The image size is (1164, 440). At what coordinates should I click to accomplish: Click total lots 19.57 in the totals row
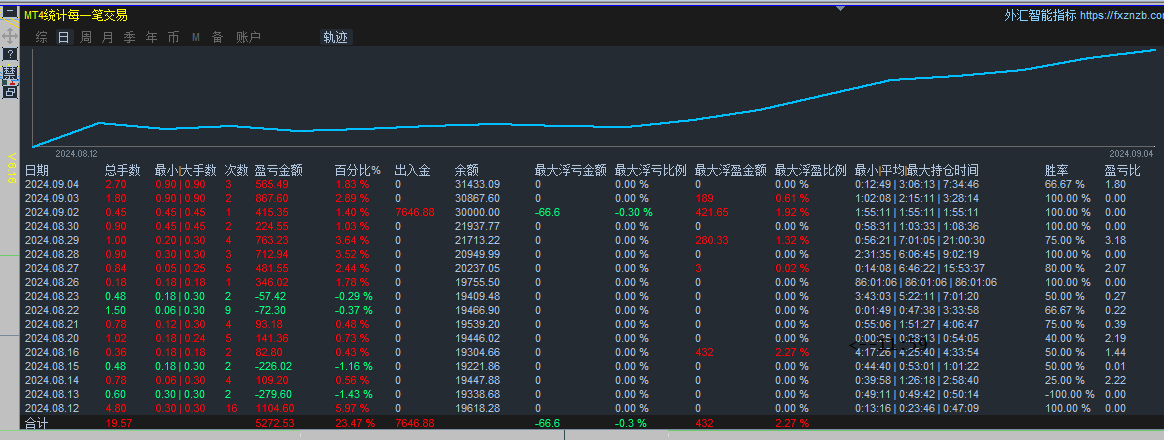(119, 423)
